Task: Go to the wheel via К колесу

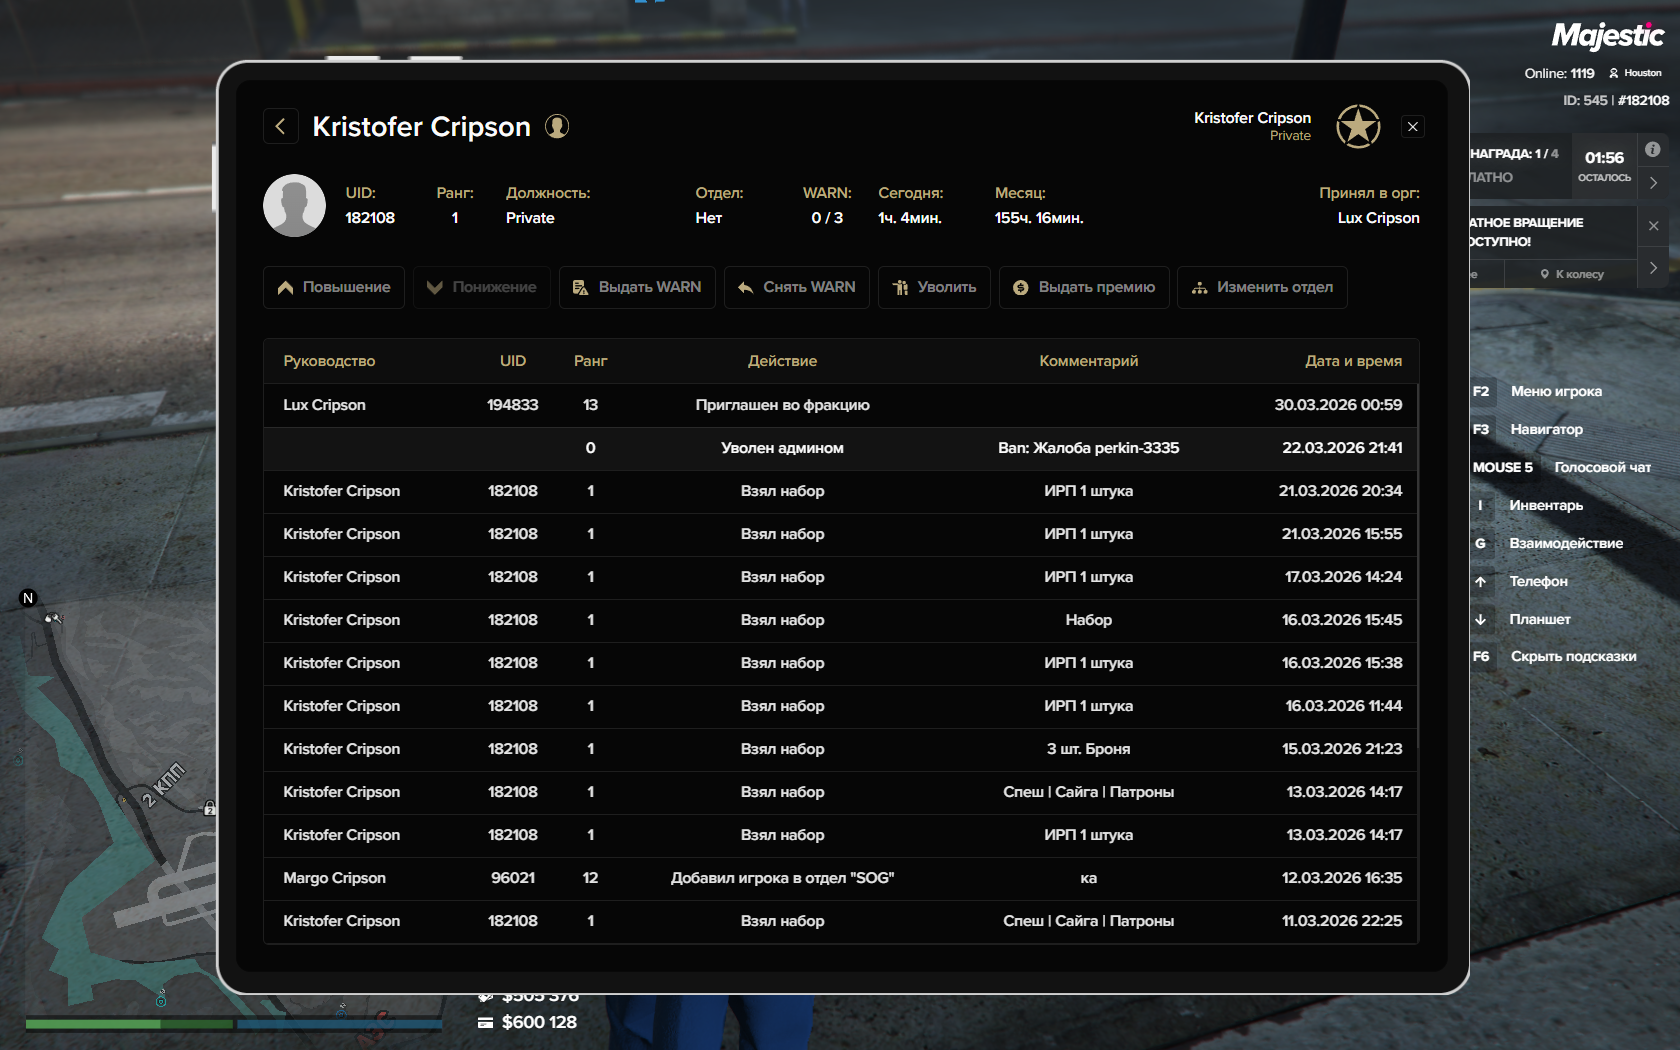Action: pos(1572,274)
